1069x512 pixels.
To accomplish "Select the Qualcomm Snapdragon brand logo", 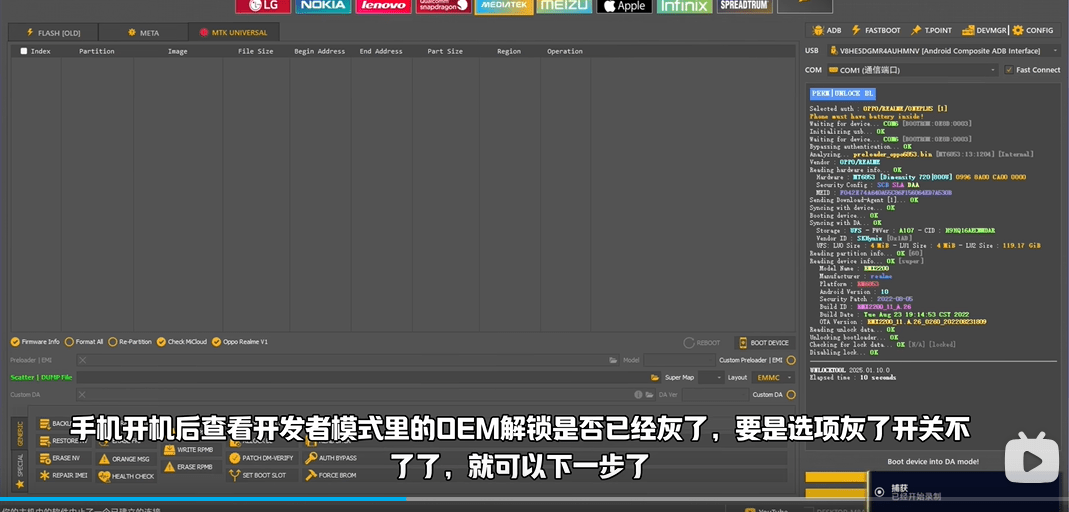I will coord(443,6).
